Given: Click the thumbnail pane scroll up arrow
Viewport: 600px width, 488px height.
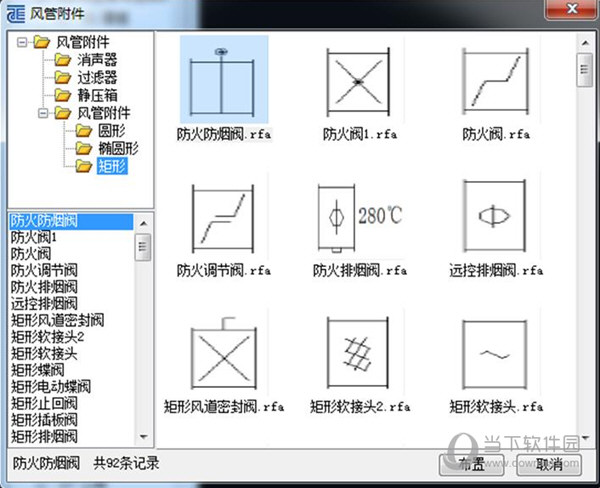Looking at the screenshot, I should (x=585, y=43).
